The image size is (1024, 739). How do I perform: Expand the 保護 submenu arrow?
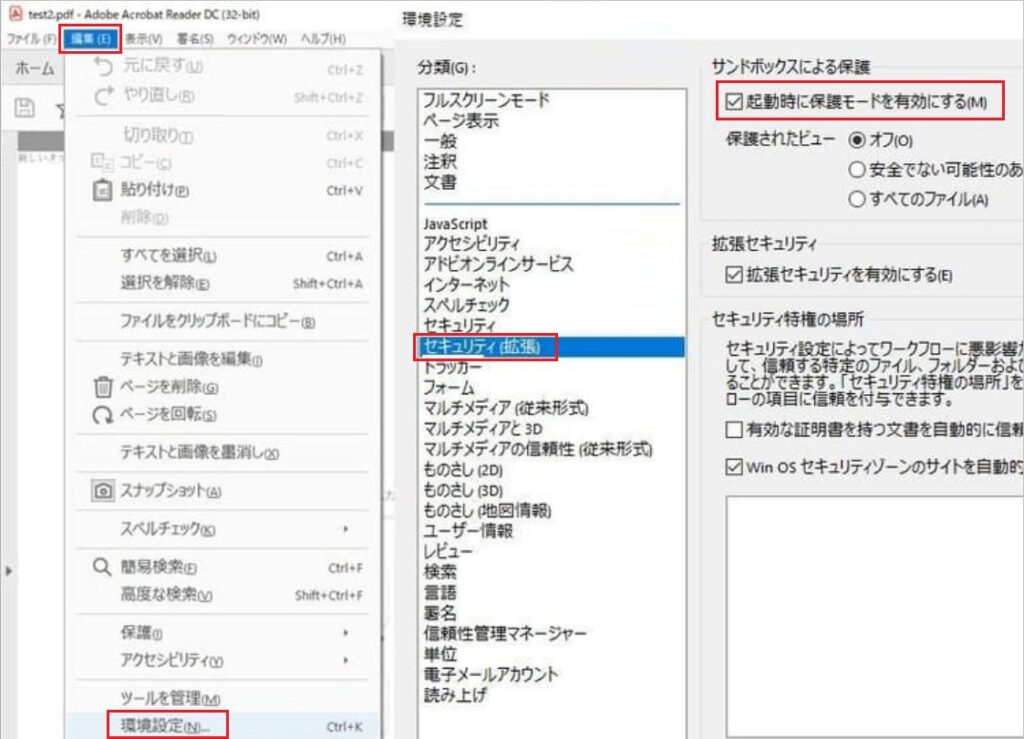(345, 633)
